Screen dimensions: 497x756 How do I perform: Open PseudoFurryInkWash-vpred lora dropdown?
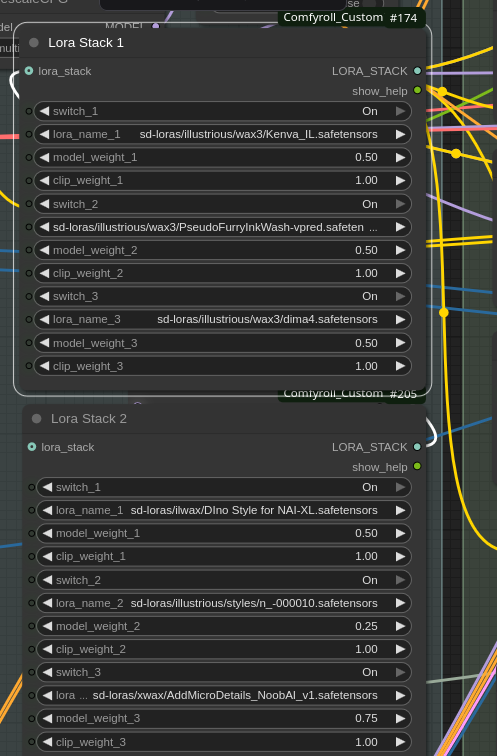[223, 227]
